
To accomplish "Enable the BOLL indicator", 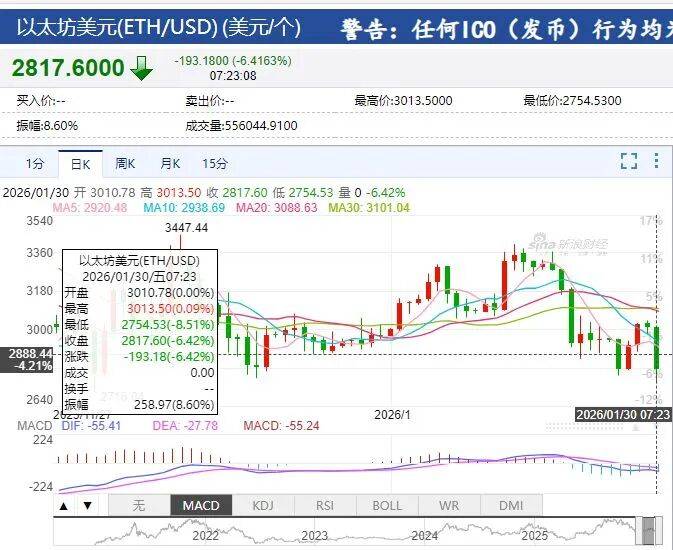I will (387, 505).
